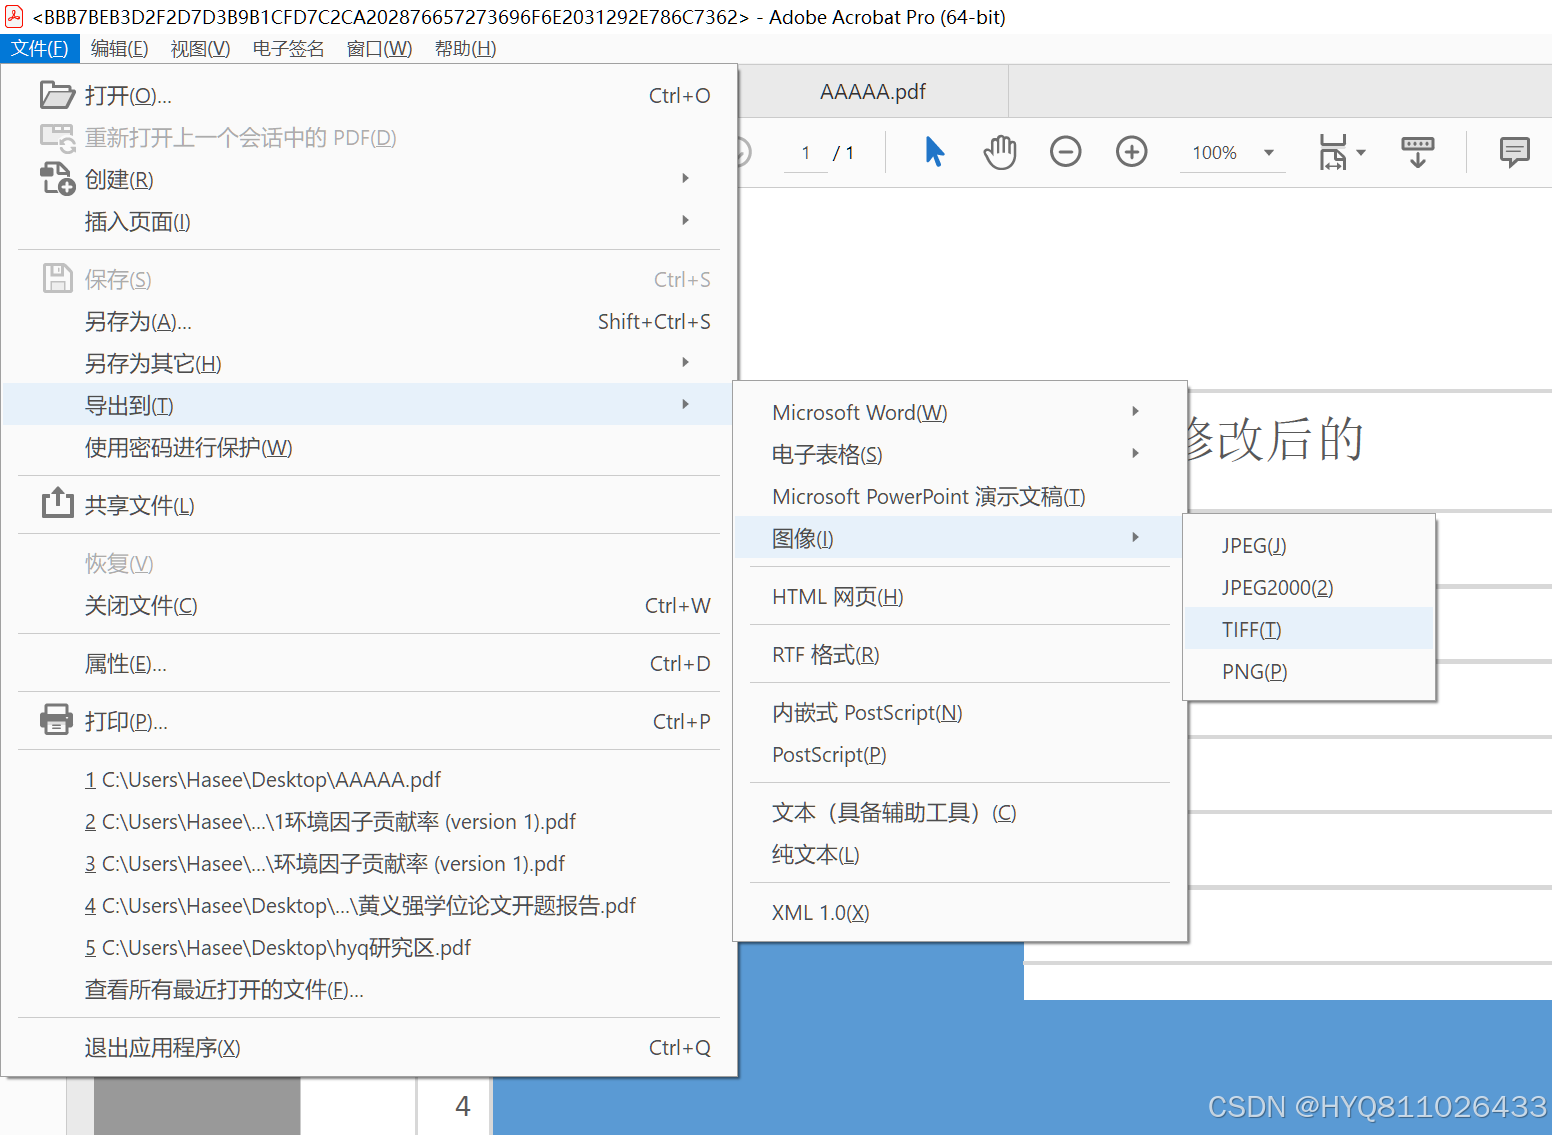
Task: Click the zoom in plus icon
Action: pos(1131,152)
